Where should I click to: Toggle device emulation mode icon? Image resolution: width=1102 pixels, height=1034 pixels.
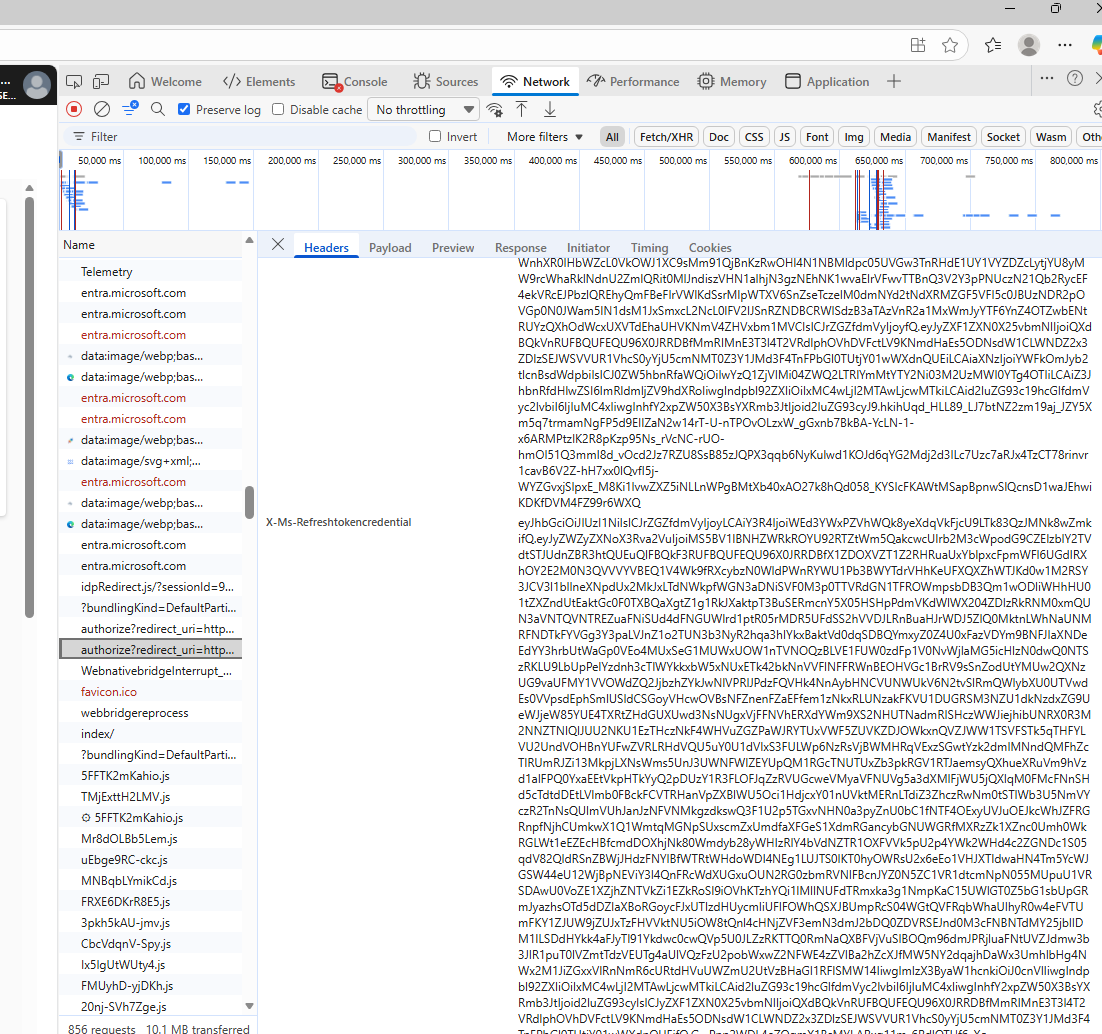coord(101,82)
